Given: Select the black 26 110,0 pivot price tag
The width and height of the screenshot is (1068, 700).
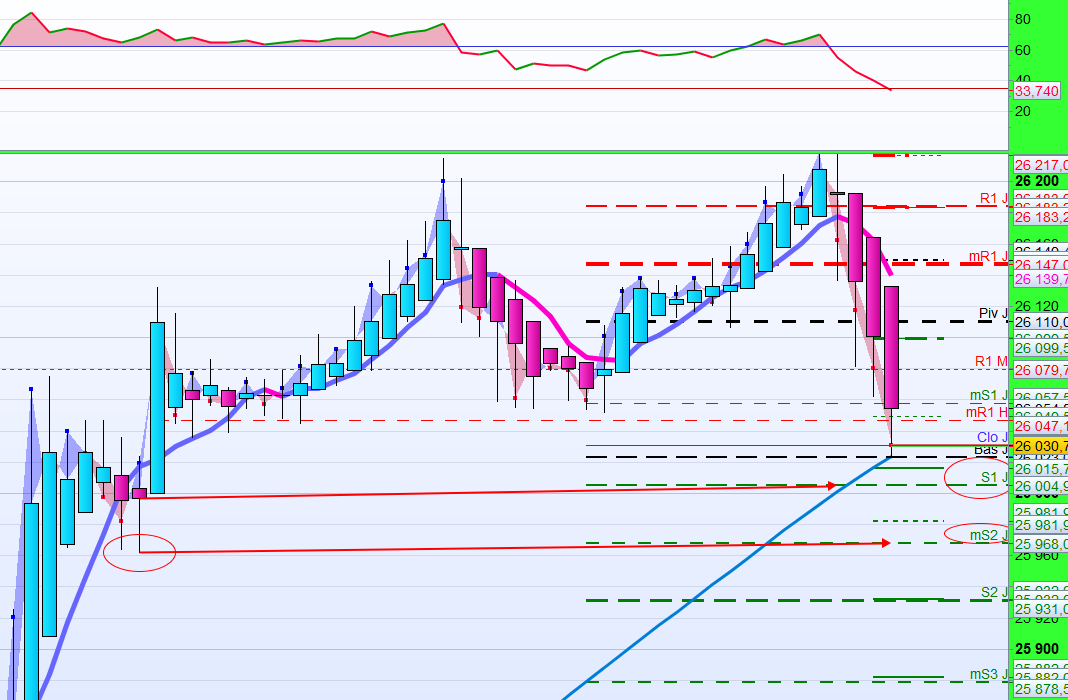Looking at the screenshot, I should point(1041,322).
